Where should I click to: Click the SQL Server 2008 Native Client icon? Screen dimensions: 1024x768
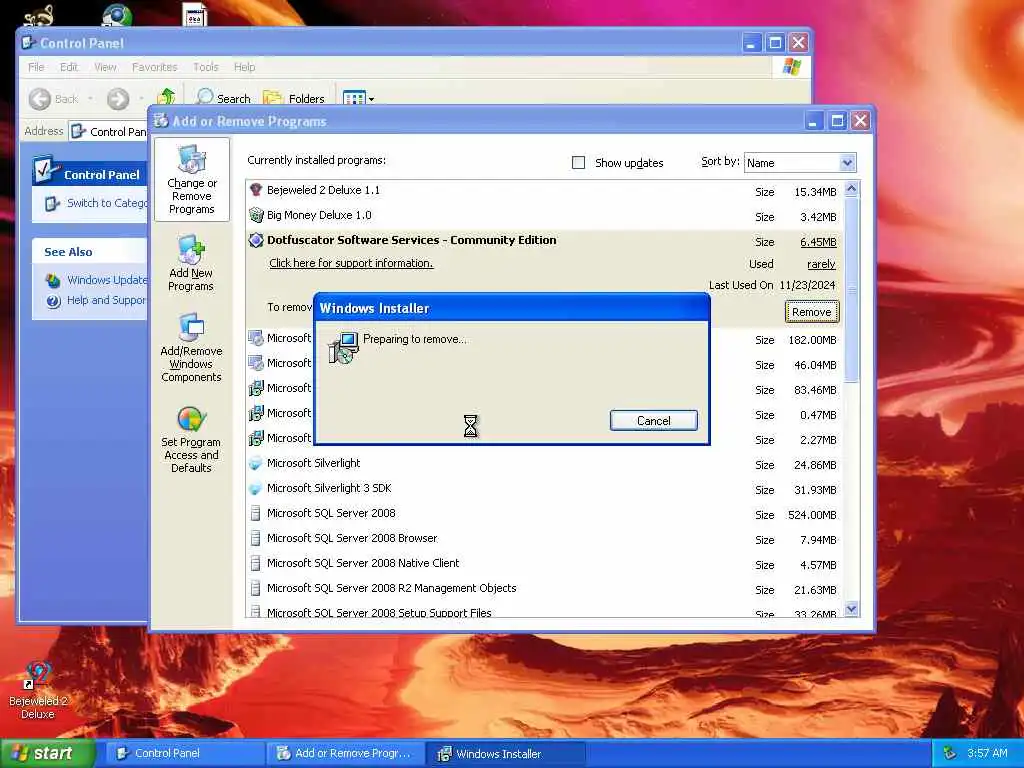(256, 563)
